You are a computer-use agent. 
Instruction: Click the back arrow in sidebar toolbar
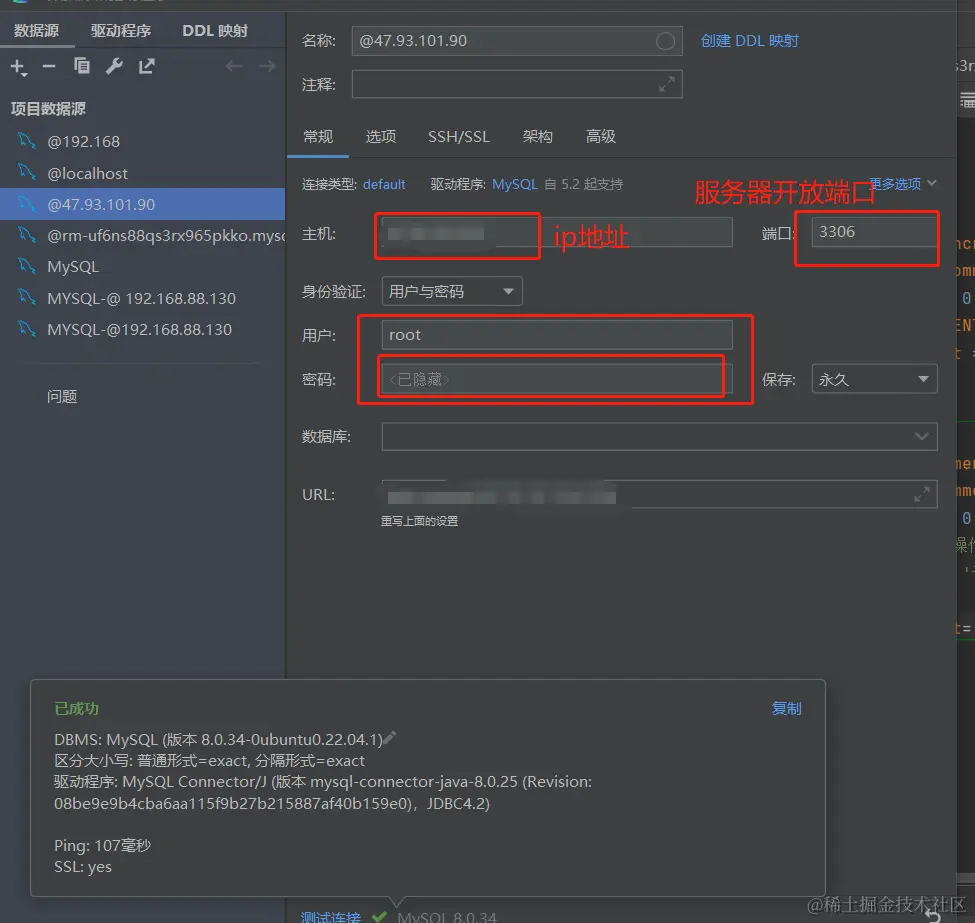coord(234,66)
